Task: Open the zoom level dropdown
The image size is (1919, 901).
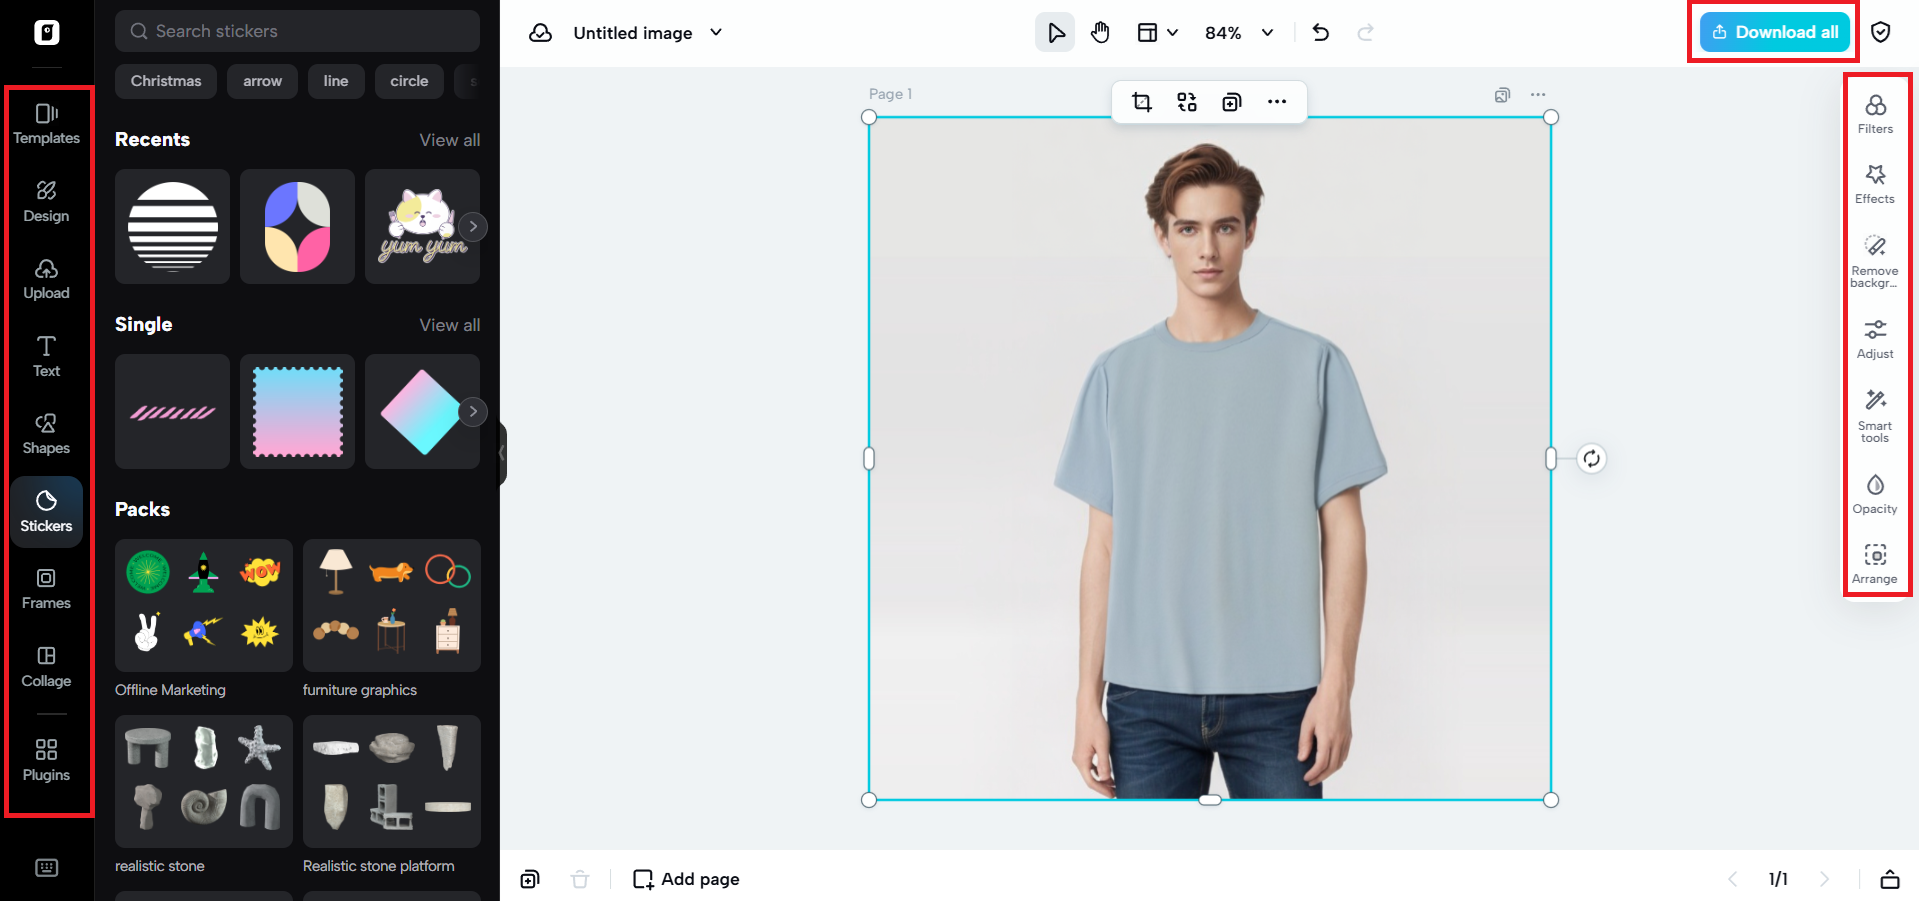Action: point(1238,32)
